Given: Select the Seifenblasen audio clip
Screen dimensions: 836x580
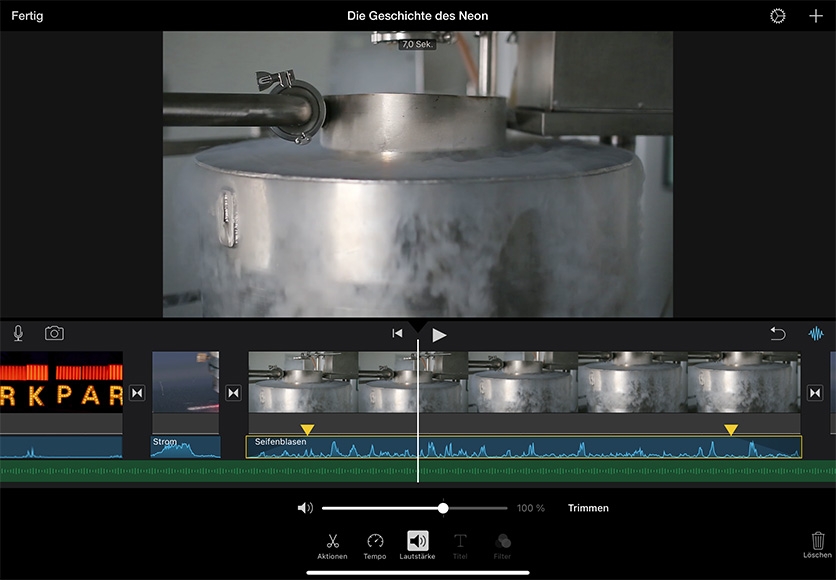Looking at the screenshot, I should coord(524,447).
